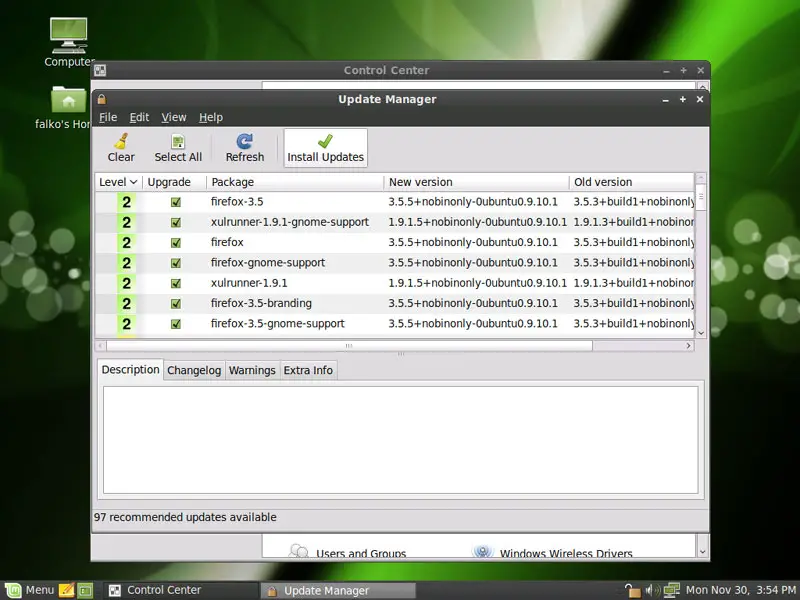The height and width of the screenshot is (600, 800).
Task: Click the level 2 badge for firefox-3.5-branding
Action: [x=127, y=304]
